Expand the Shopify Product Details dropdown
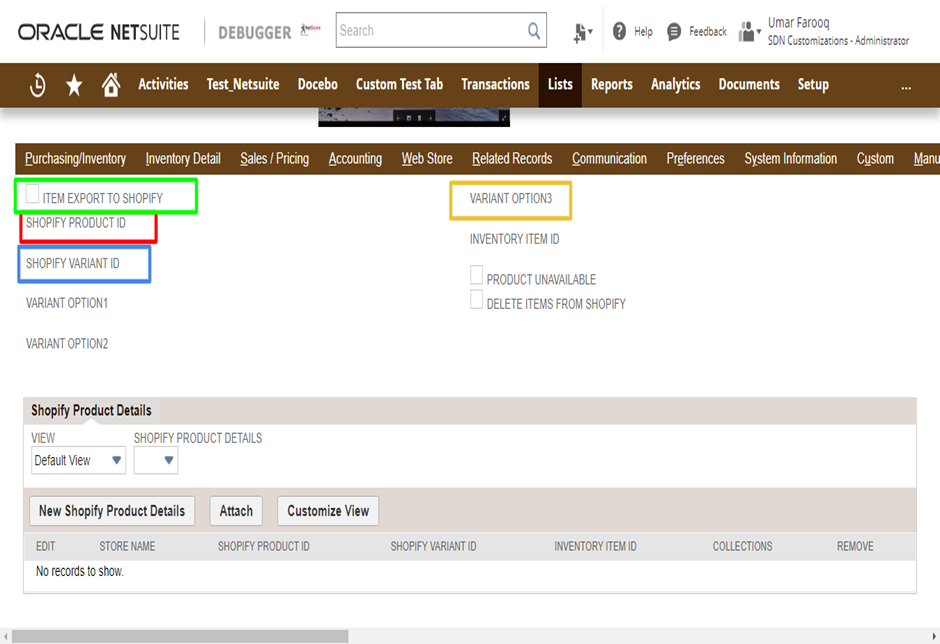Viewport: 940px width, 644px height. point(156,461)
